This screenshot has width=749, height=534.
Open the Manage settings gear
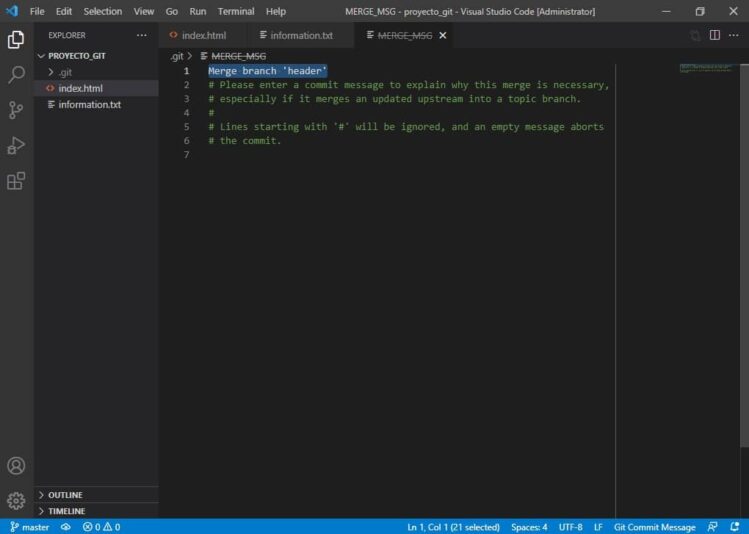(16, 500)
